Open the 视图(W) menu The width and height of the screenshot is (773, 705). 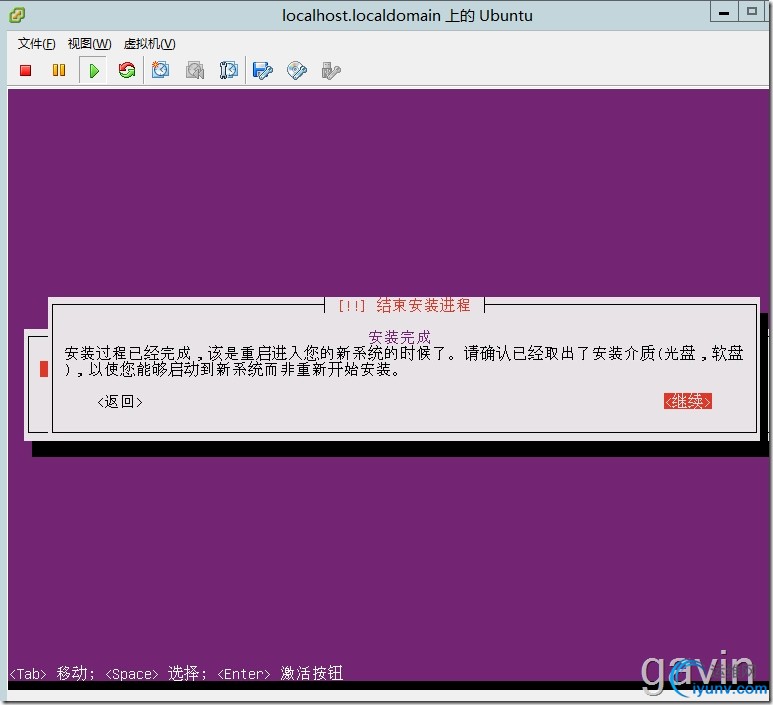tap(89, 44)
